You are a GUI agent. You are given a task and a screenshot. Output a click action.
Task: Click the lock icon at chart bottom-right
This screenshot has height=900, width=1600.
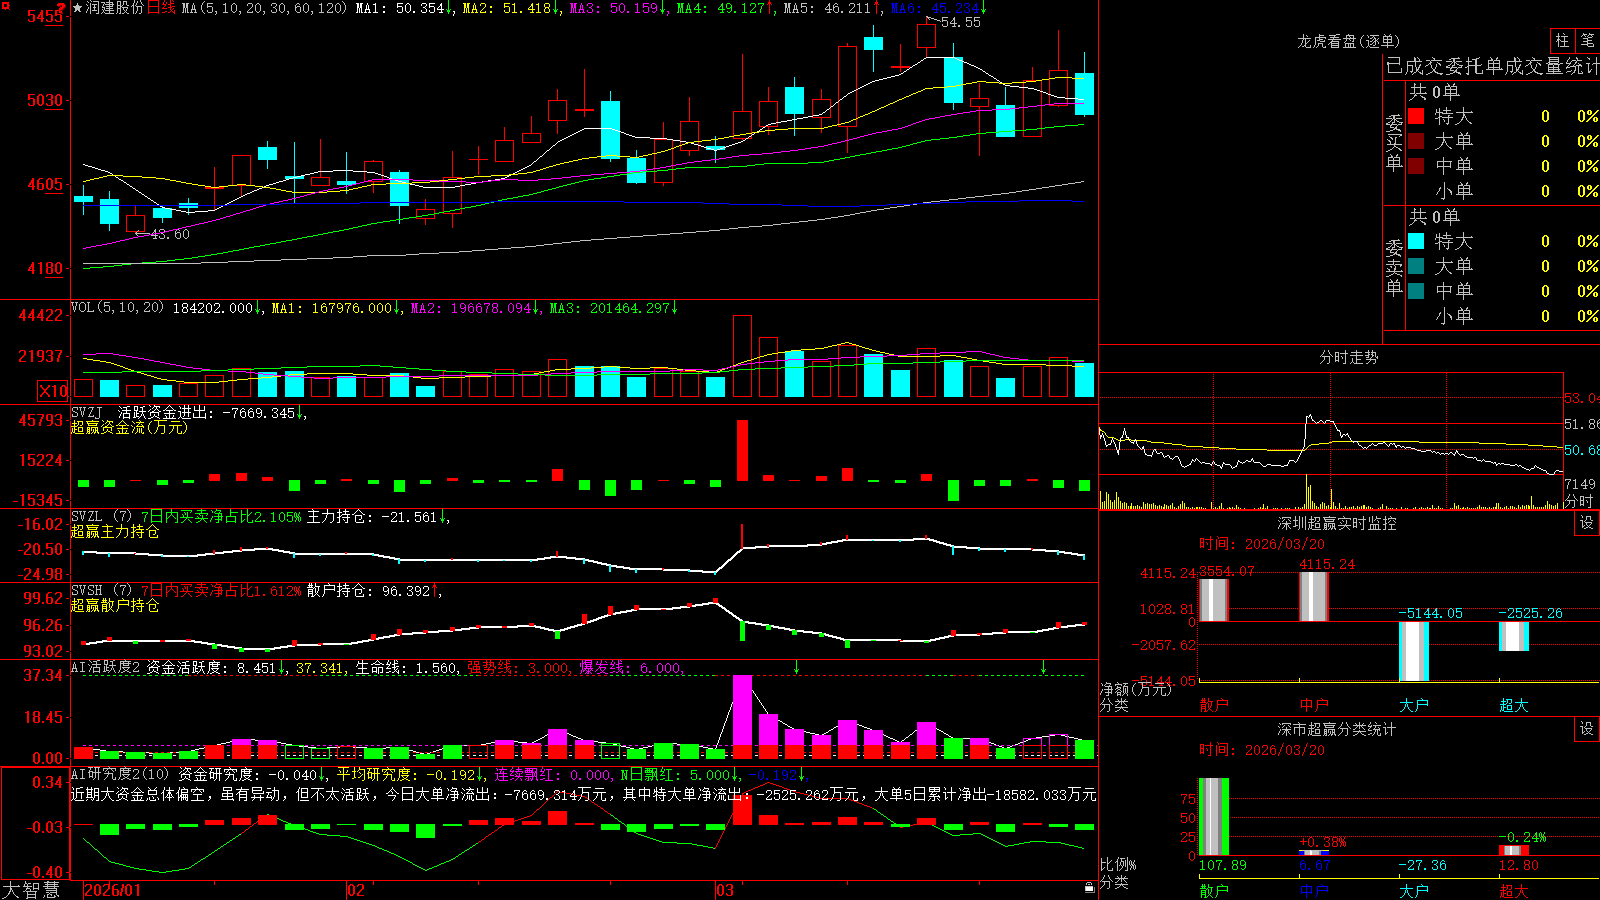(1090, 888)
